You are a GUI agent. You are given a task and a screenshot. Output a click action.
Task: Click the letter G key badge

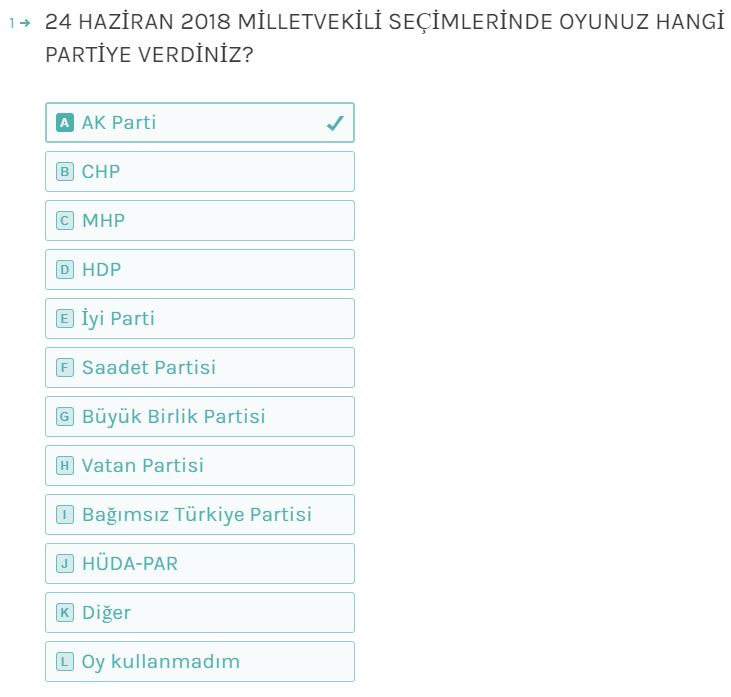coord(65,417)
